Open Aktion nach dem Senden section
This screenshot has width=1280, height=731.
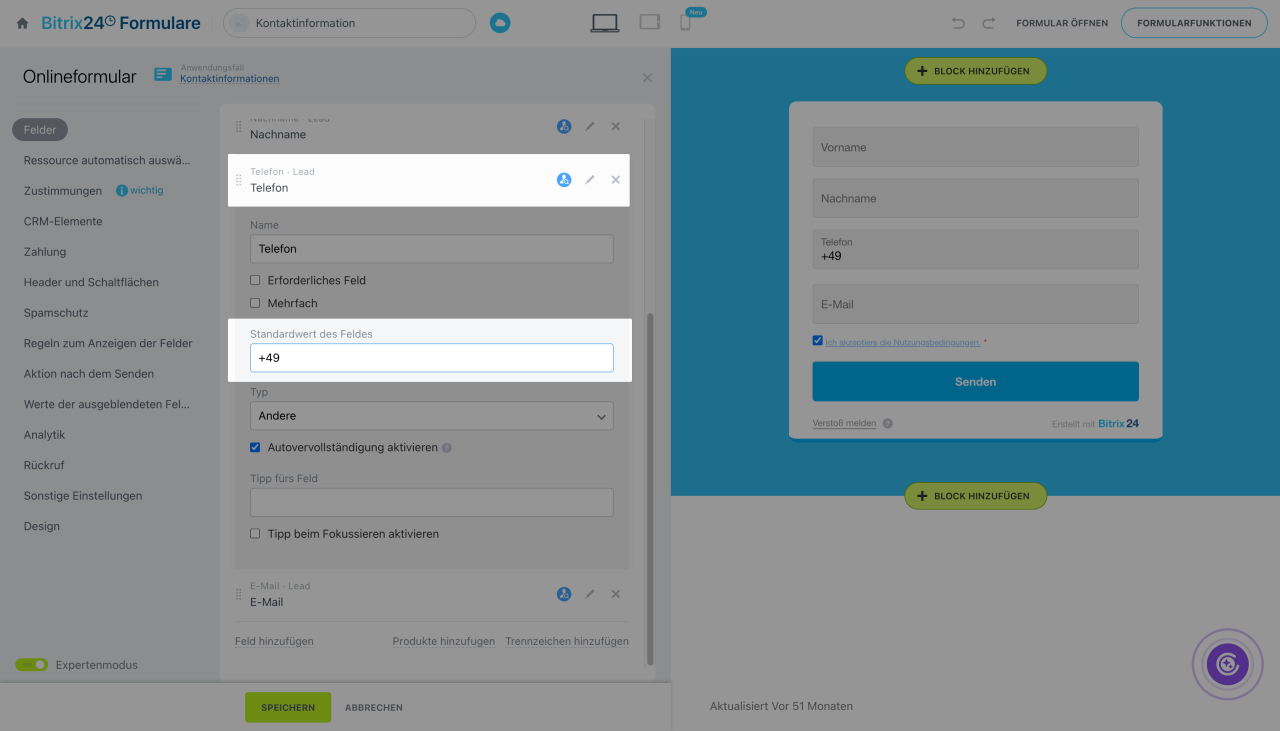pos(89,374)
